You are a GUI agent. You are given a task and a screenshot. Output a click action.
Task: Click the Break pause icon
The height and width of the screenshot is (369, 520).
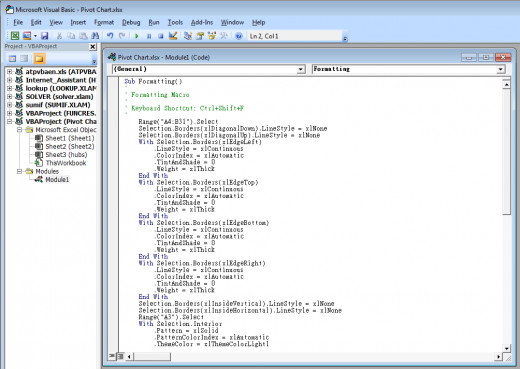point(149,36)
